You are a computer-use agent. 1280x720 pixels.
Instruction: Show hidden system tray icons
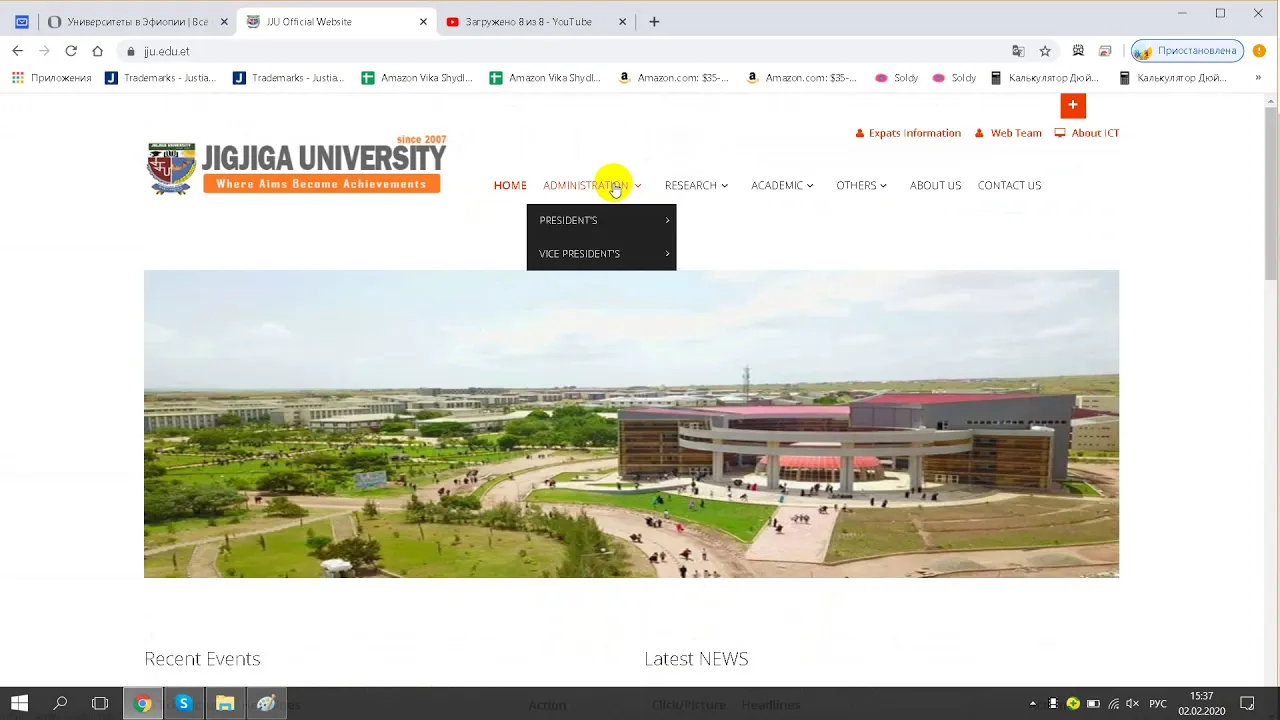click(1033, 704)
